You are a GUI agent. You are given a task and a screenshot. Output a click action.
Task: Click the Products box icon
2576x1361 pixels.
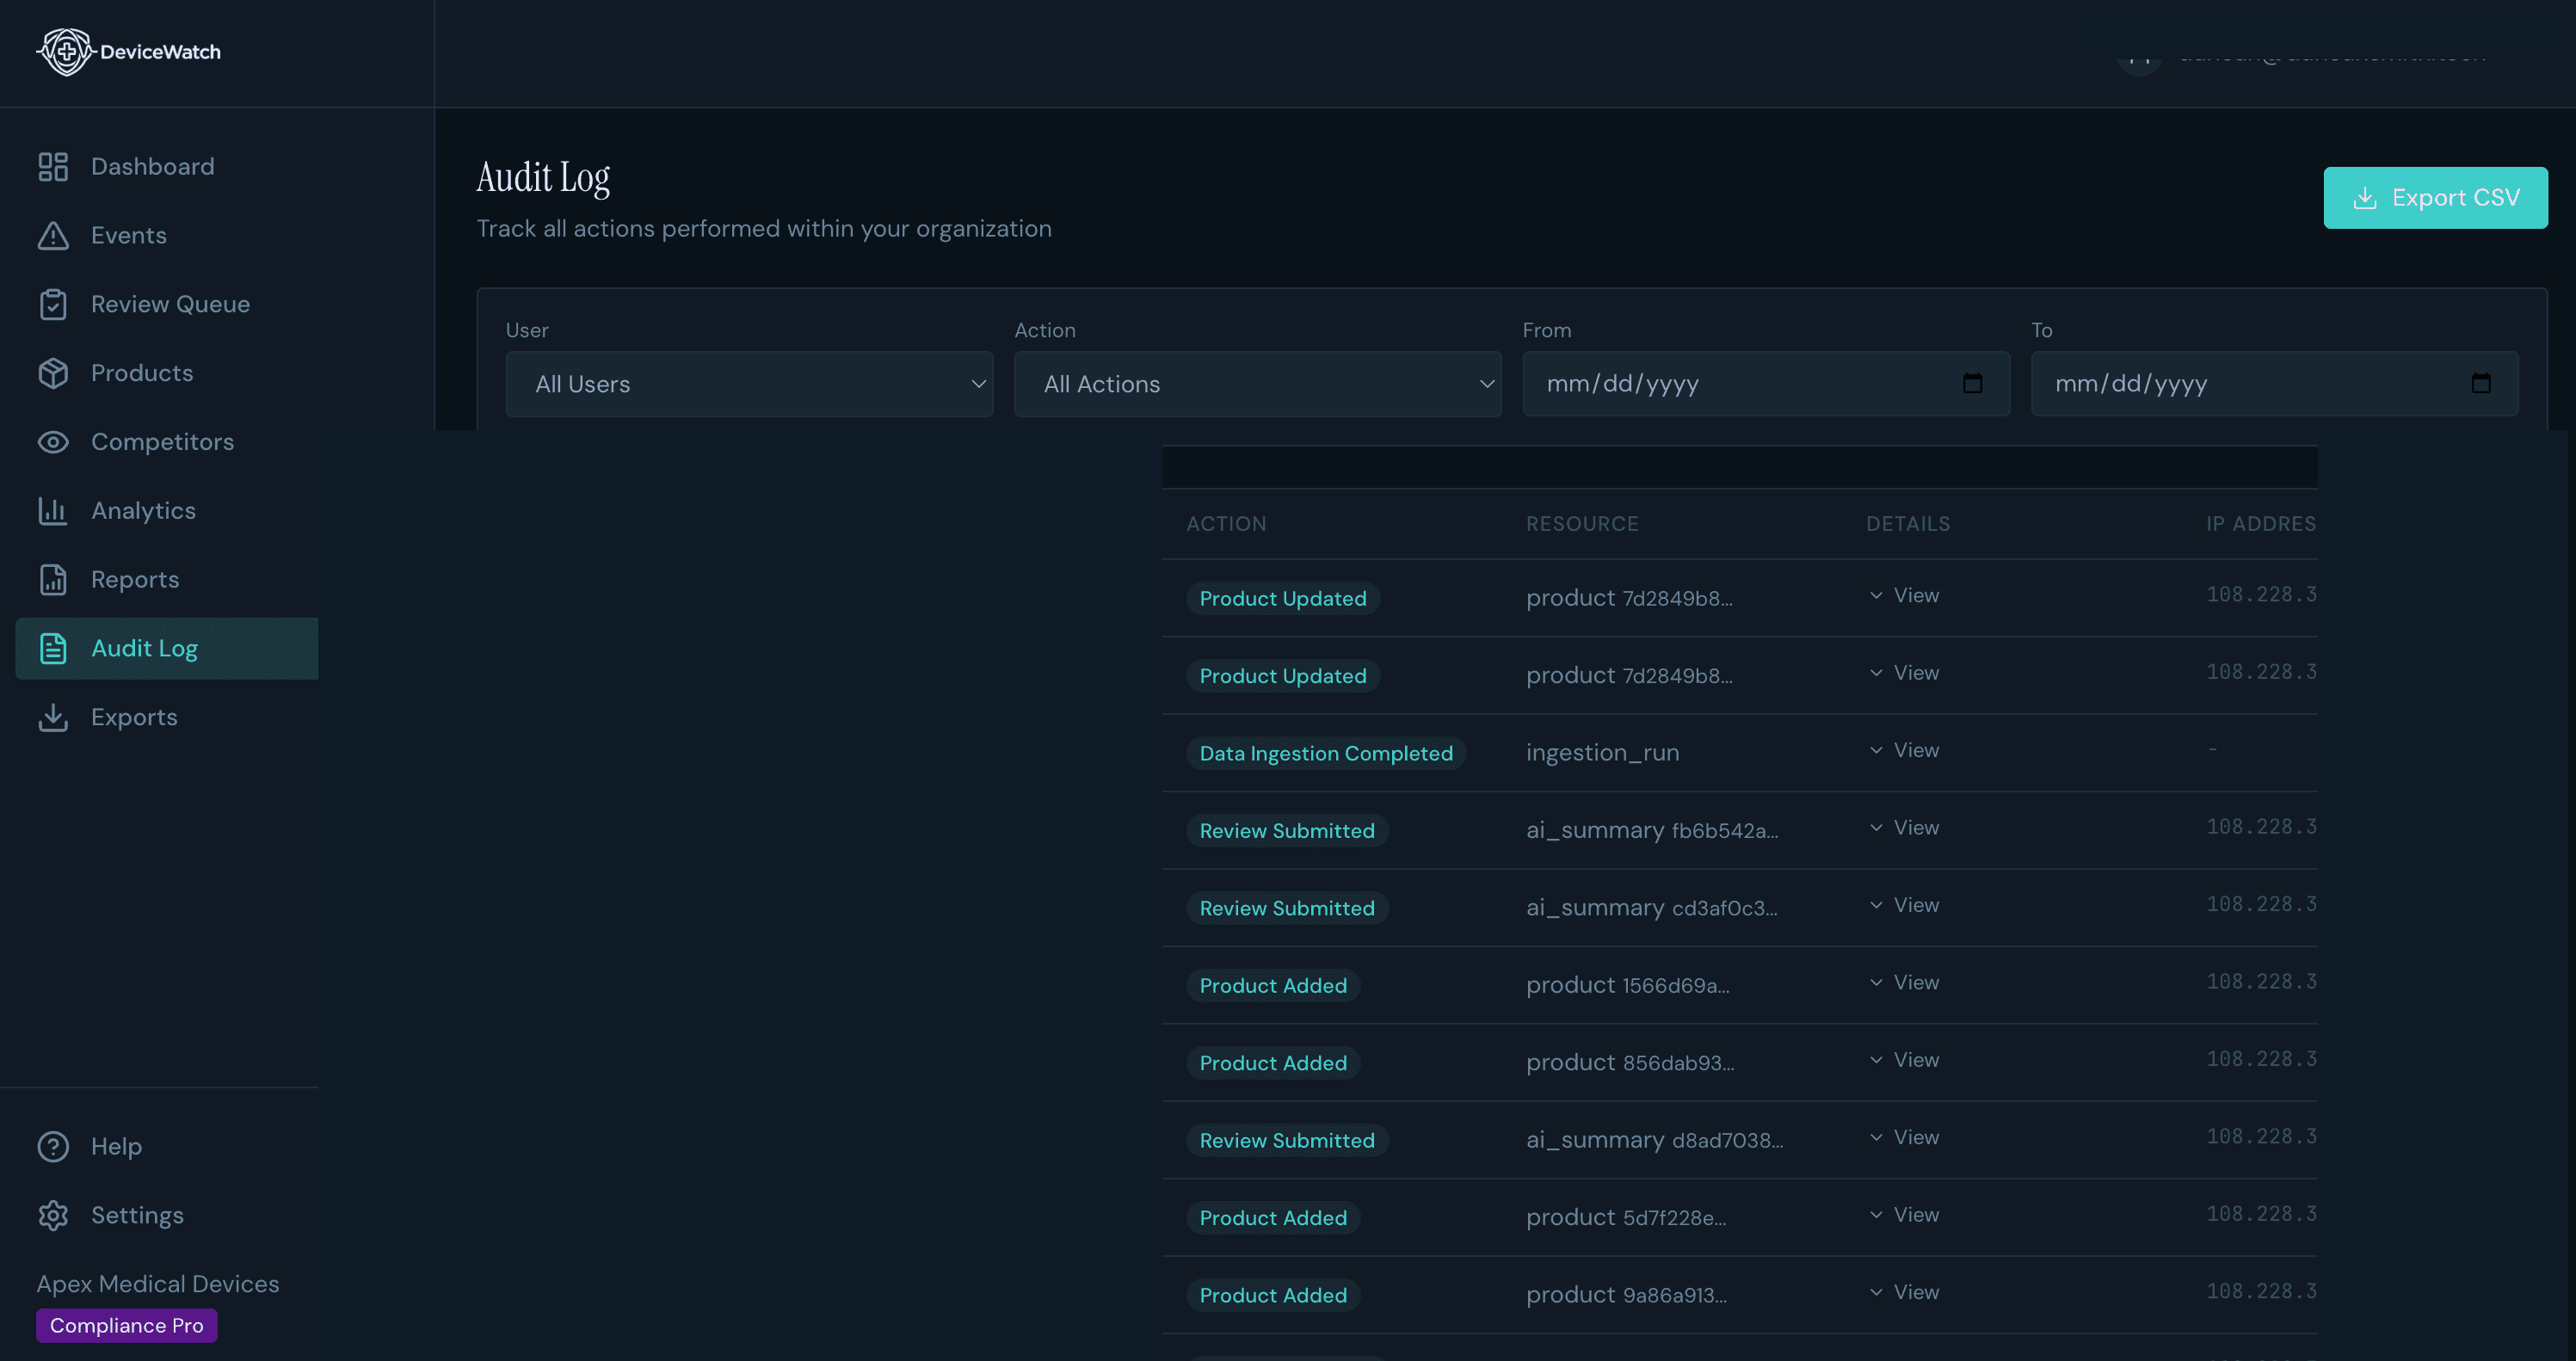pyautogui.click(x=53, y=372)
